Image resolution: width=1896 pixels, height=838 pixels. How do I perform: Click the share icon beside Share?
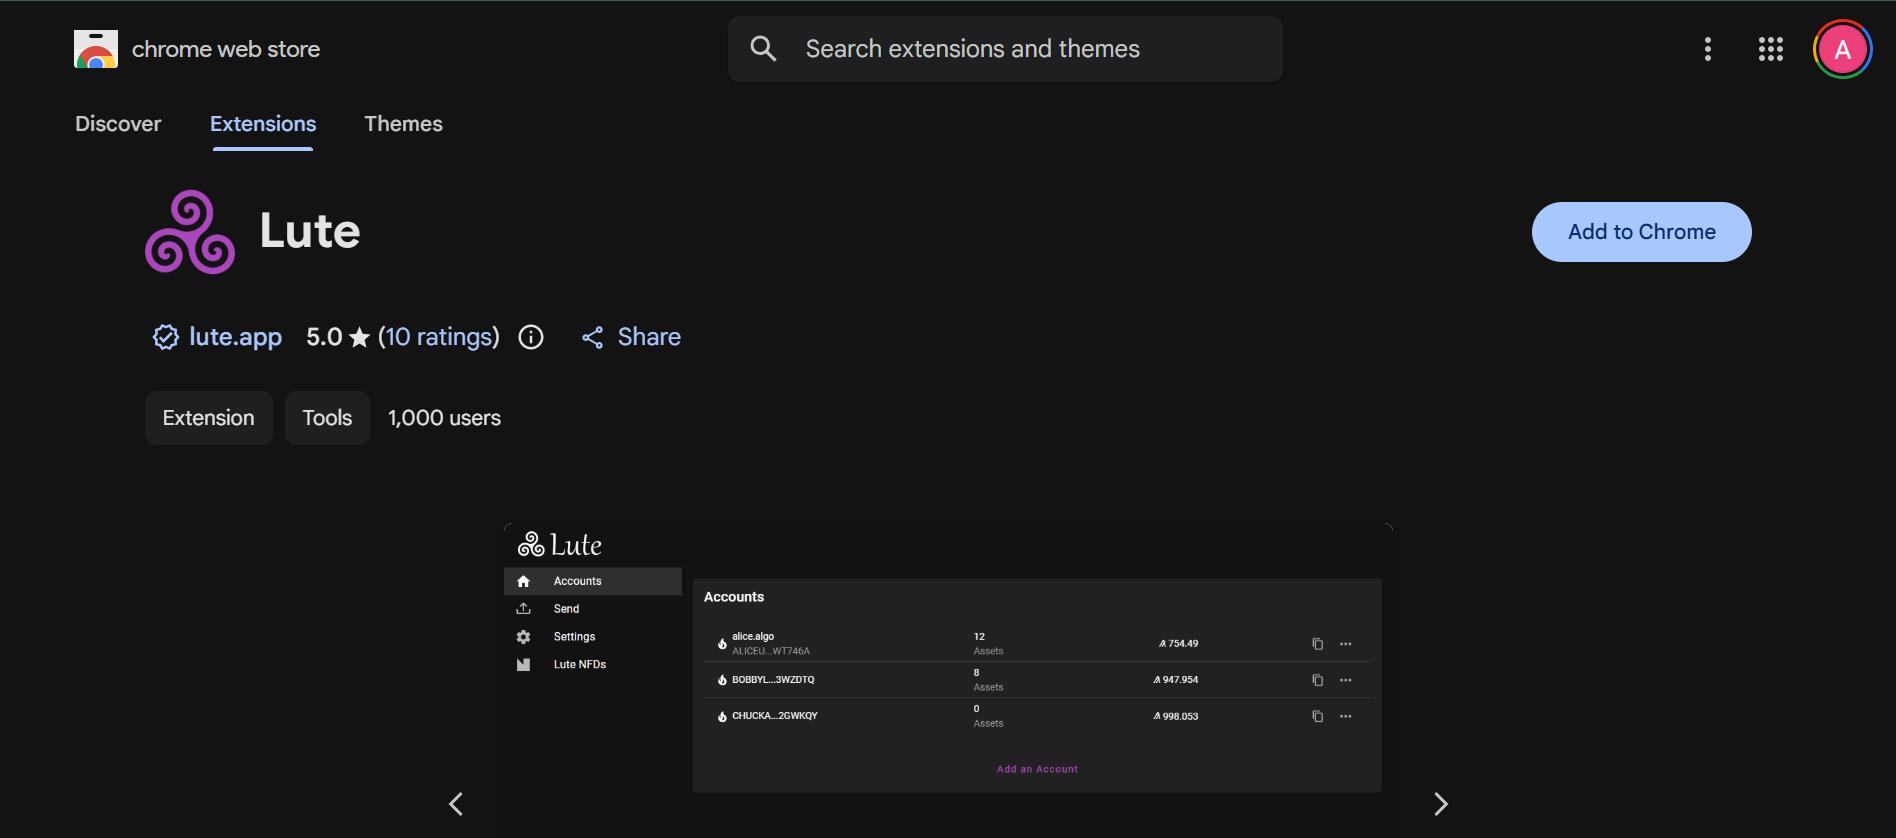coord(593,338)
